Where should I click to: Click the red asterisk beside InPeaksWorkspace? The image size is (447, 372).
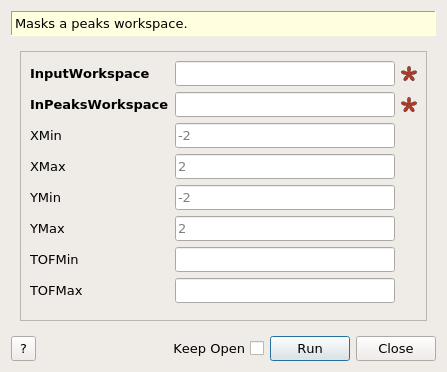pos(409,105)
